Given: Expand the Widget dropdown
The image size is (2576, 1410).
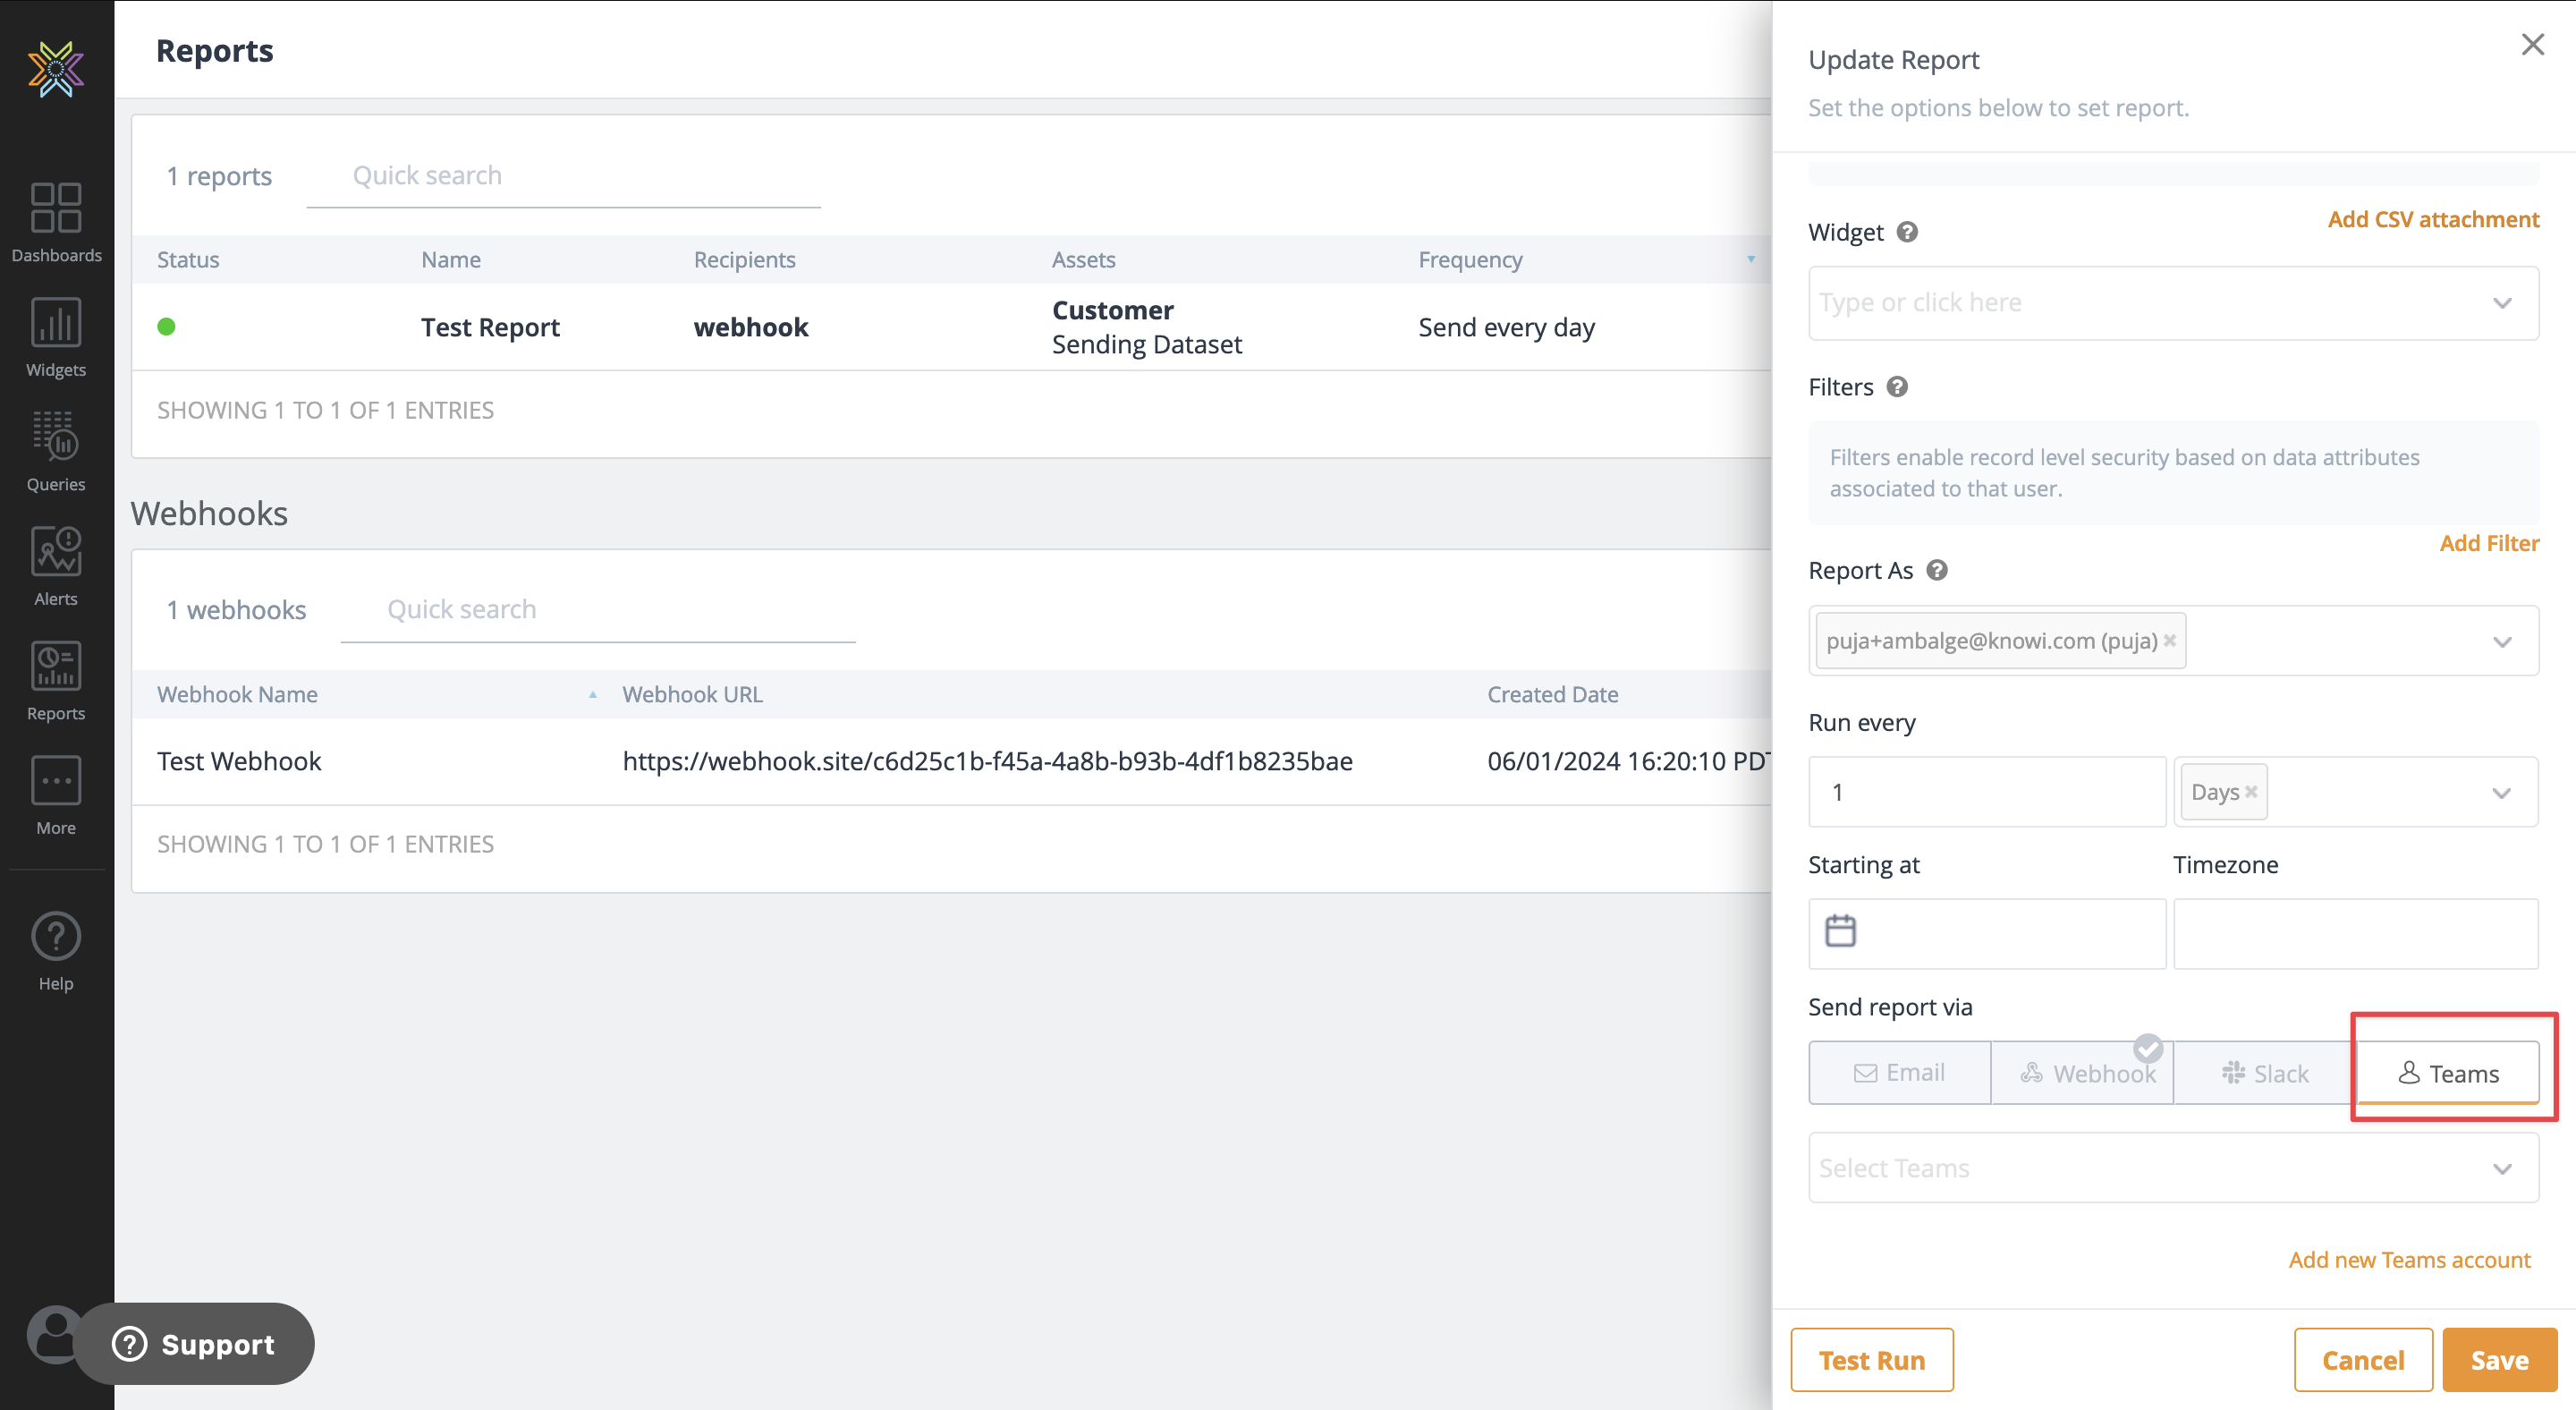Looking at the screenshot, I should click(x=2502, y=303).
